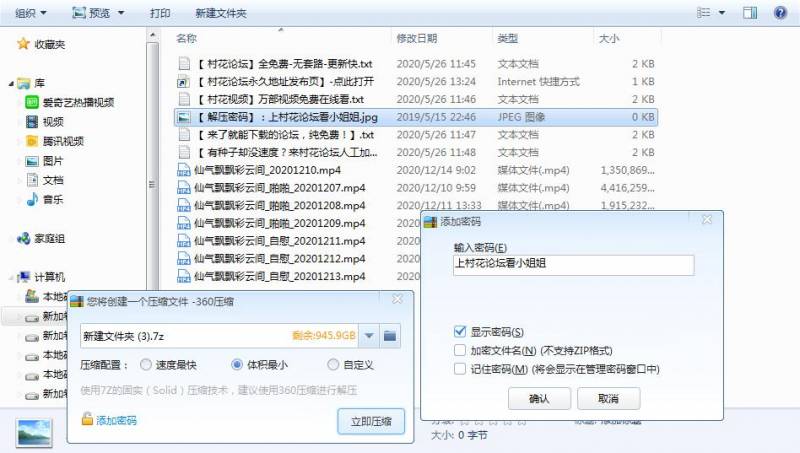Choose the 自定义 compression radio button

(x=334, y=365)
